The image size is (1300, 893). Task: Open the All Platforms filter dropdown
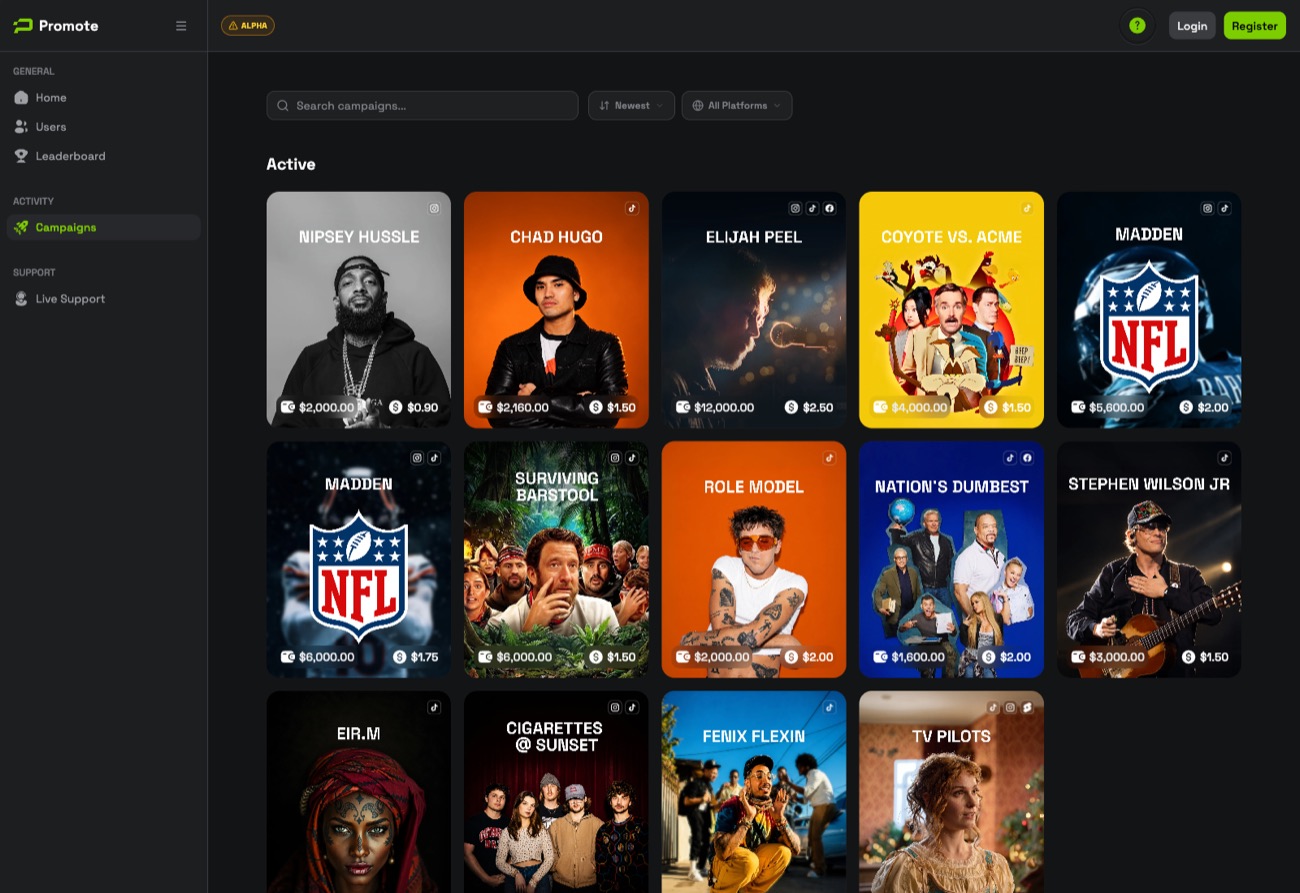[x=737, y=106]
